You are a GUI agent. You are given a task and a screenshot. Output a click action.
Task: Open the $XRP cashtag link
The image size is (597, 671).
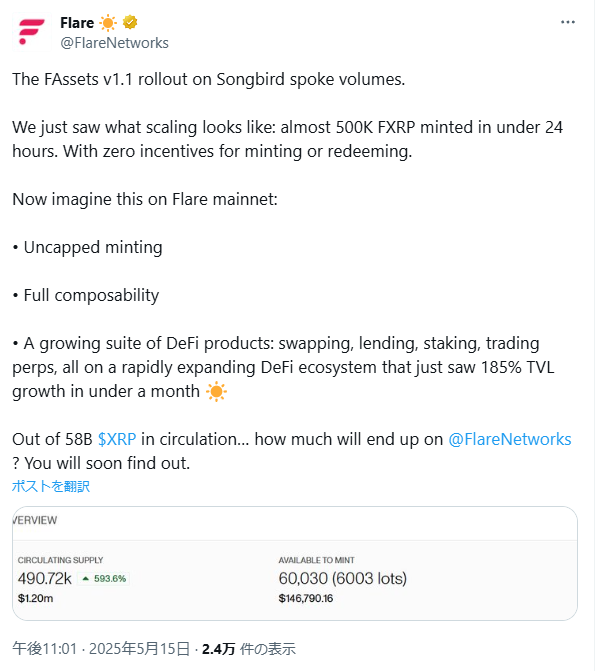click(x=117, y=439)
